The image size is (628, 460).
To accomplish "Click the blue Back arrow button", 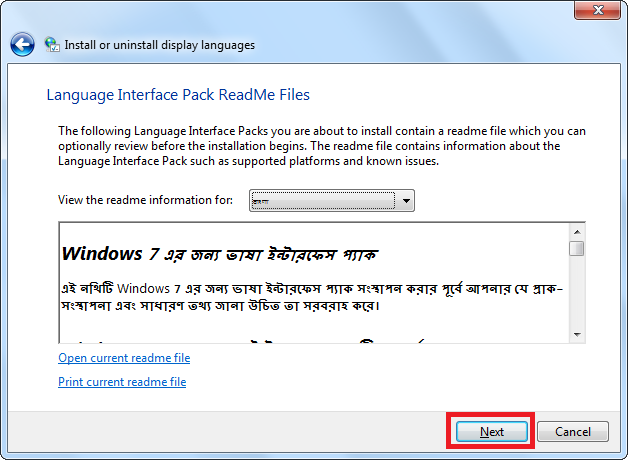I will pos(22,44).
